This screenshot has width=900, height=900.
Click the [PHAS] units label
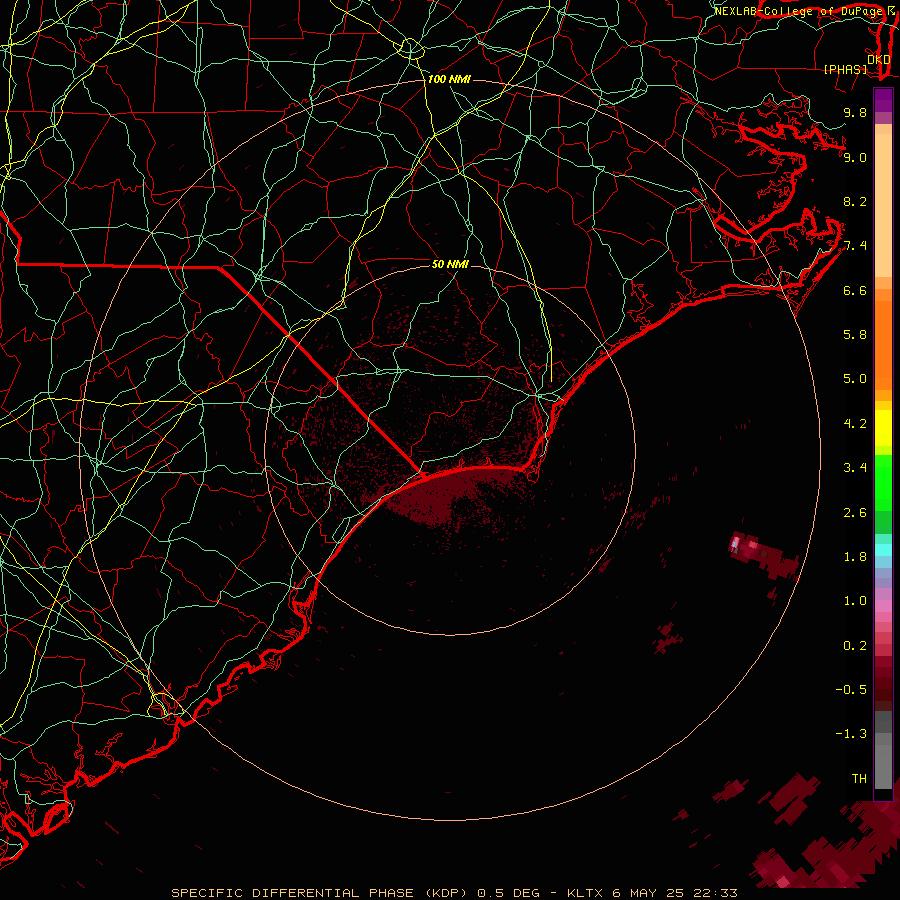click(845, 69)
